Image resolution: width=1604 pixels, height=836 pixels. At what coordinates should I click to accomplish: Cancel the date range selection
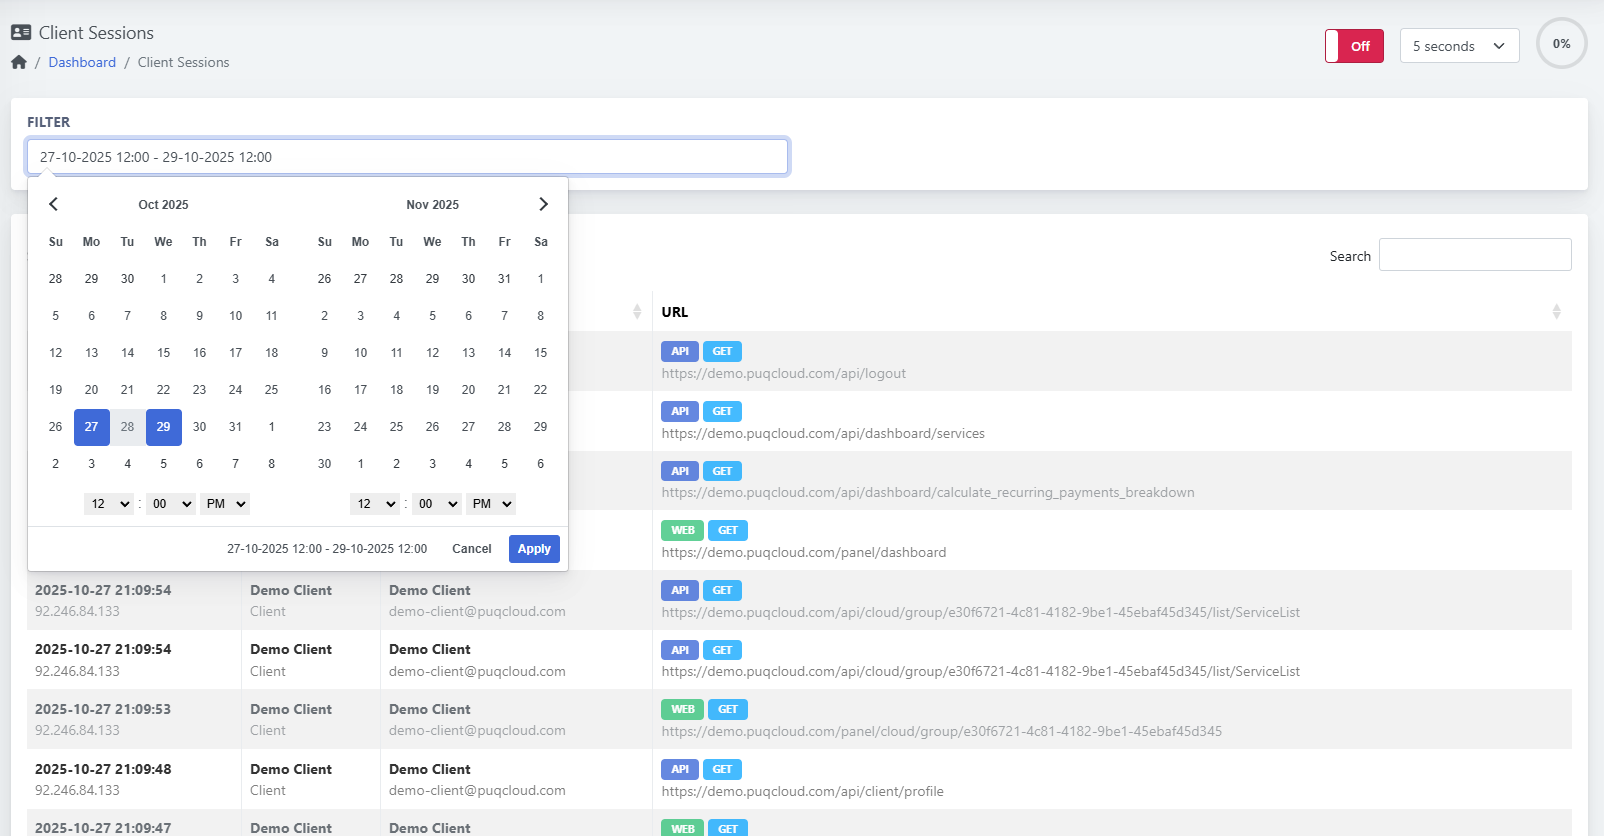click(471, 549)
